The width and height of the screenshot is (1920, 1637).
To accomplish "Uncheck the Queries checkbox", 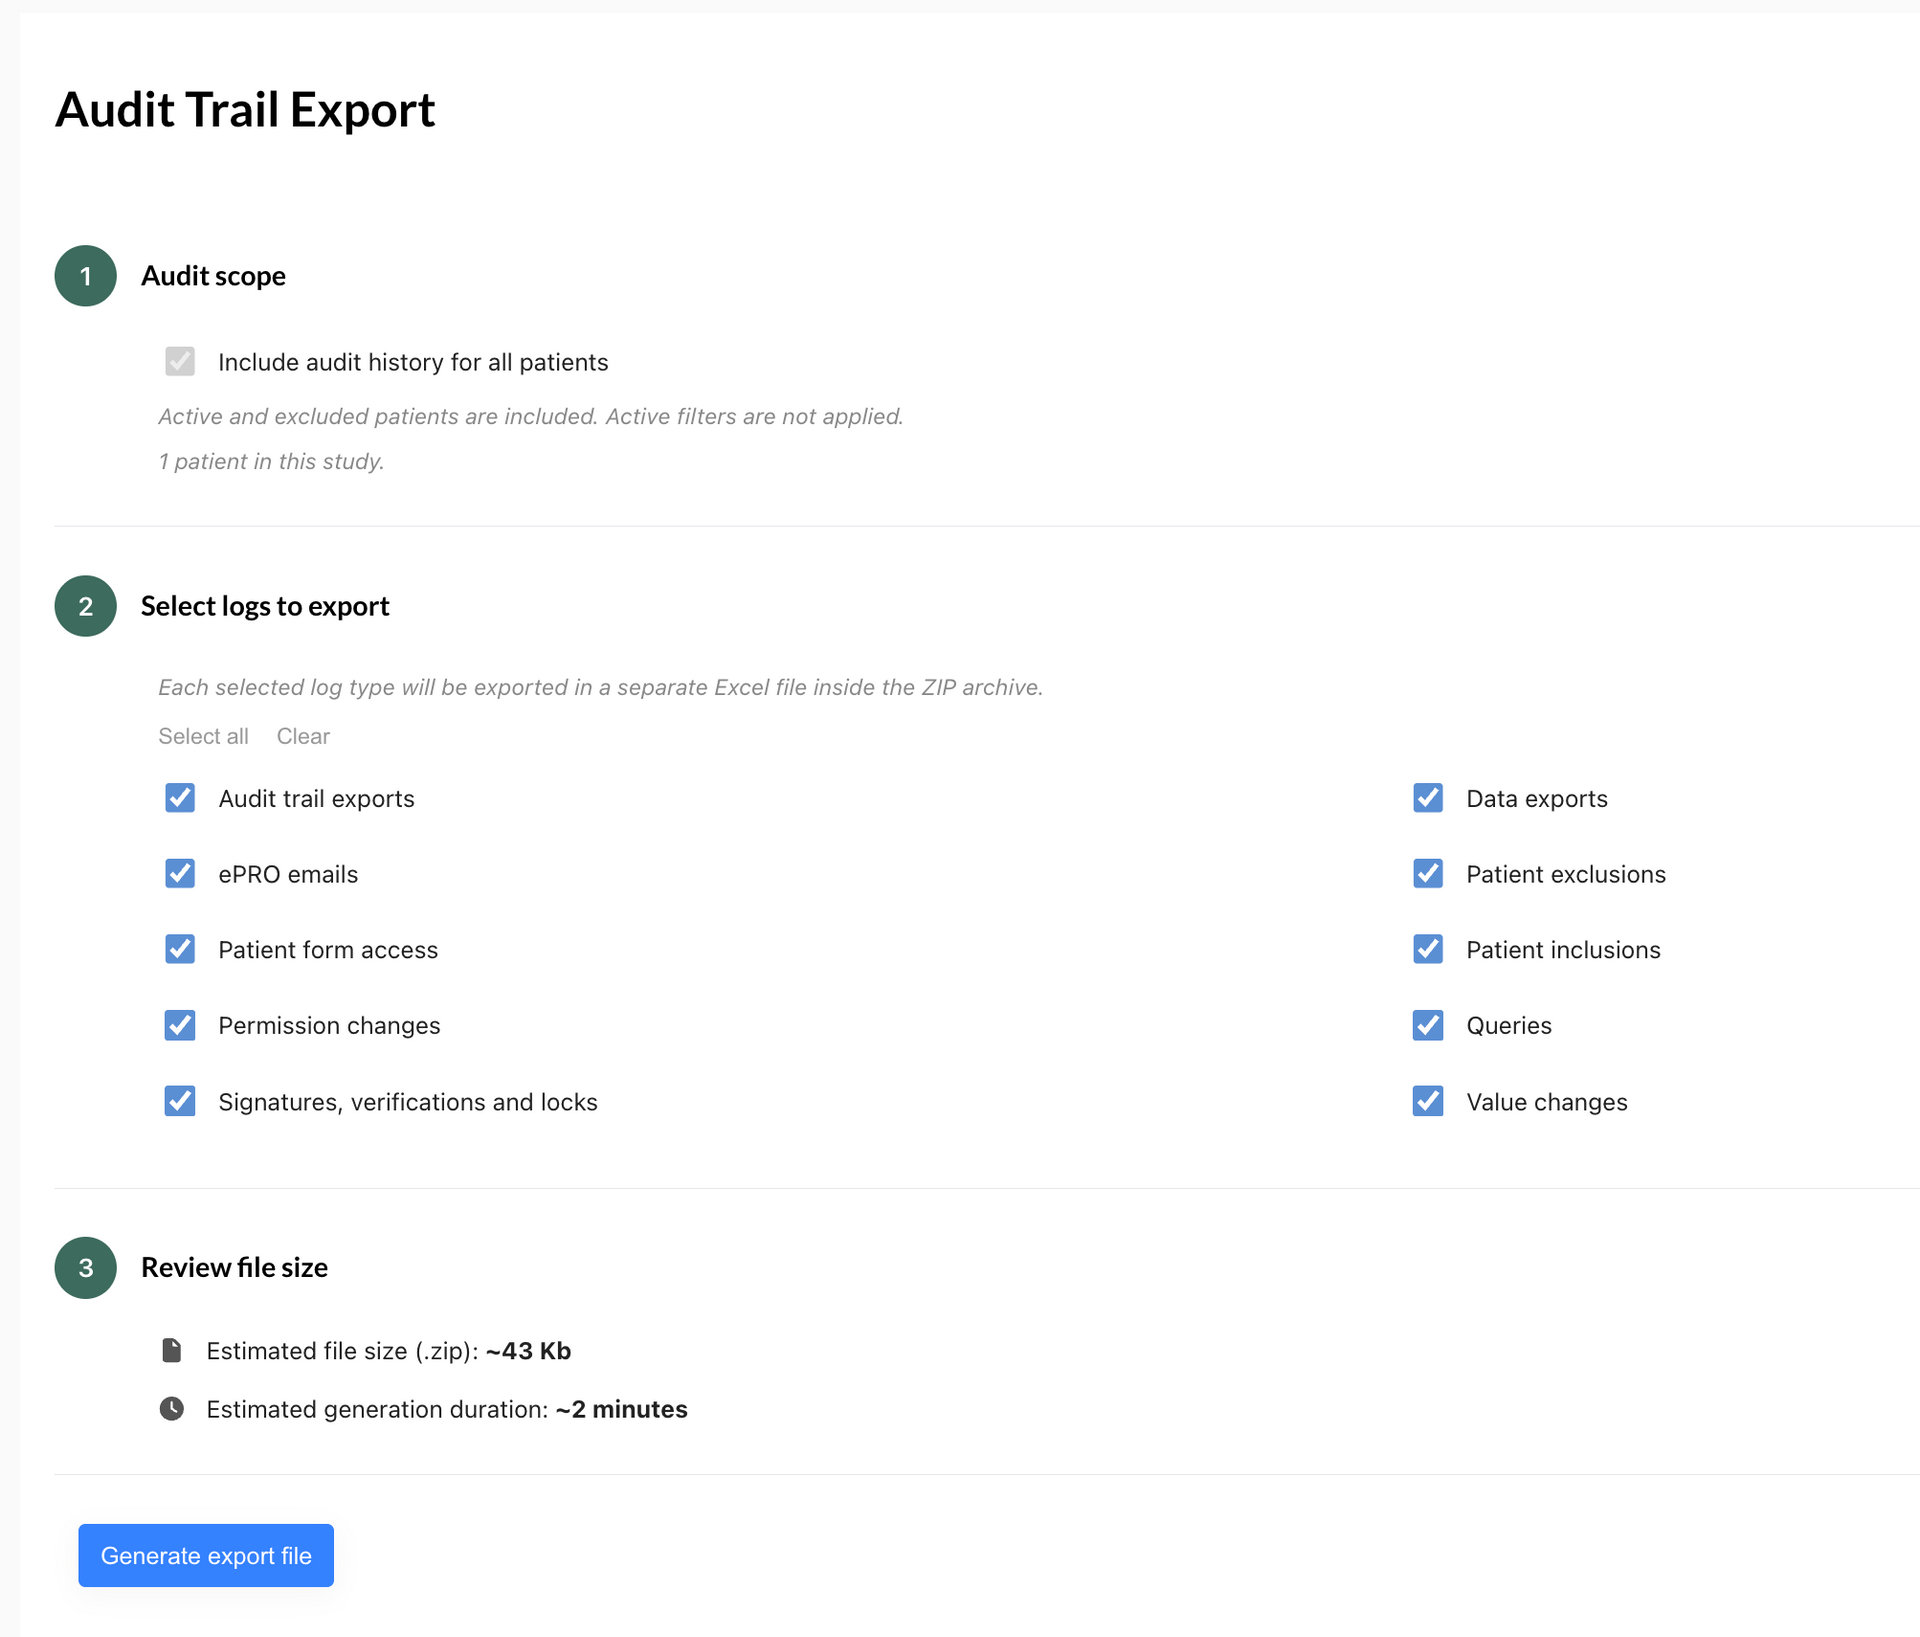I will coord(1428,1025).
